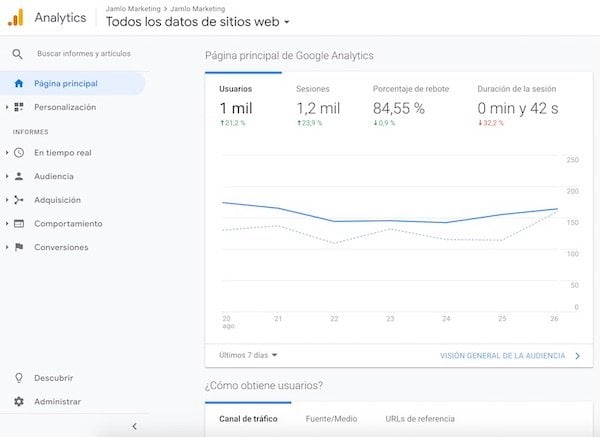600x437 pixels.
Task: Open Administrar via the gear icon
Action: [x=19, y=402]
